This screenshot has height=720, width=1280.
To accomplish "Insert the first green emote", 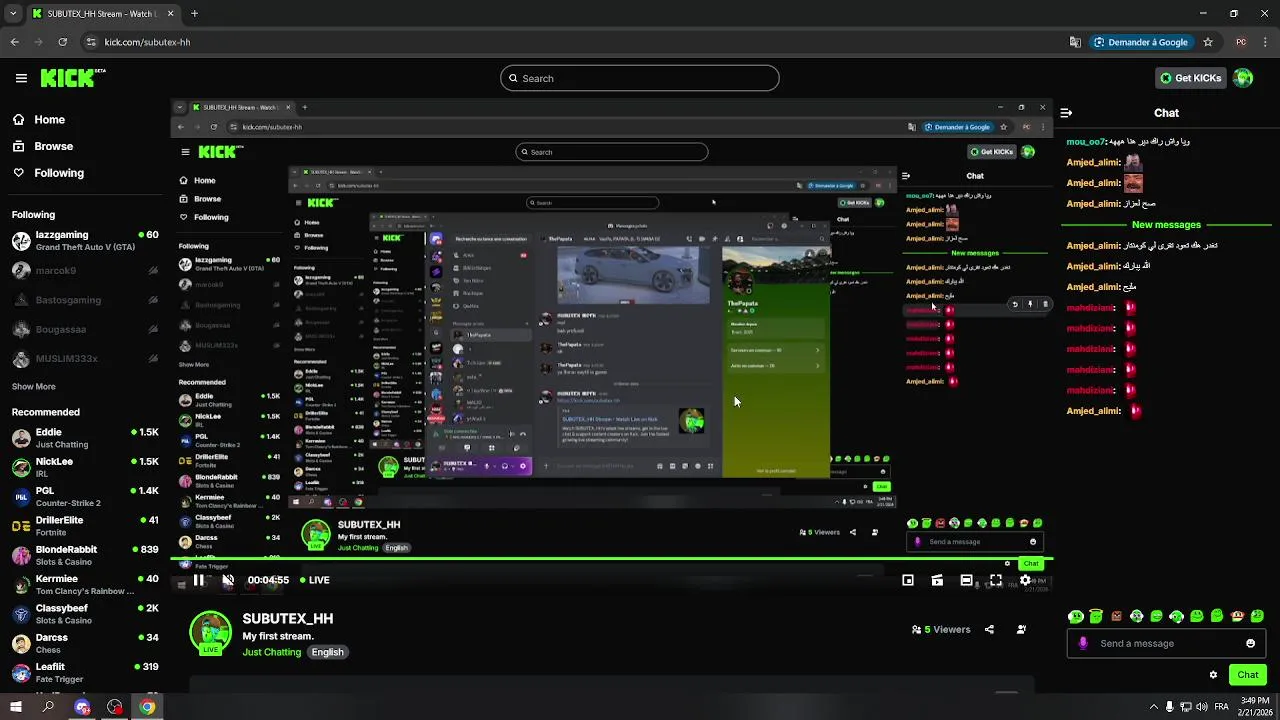I will pyautogui.click(x=1076, y=616).
